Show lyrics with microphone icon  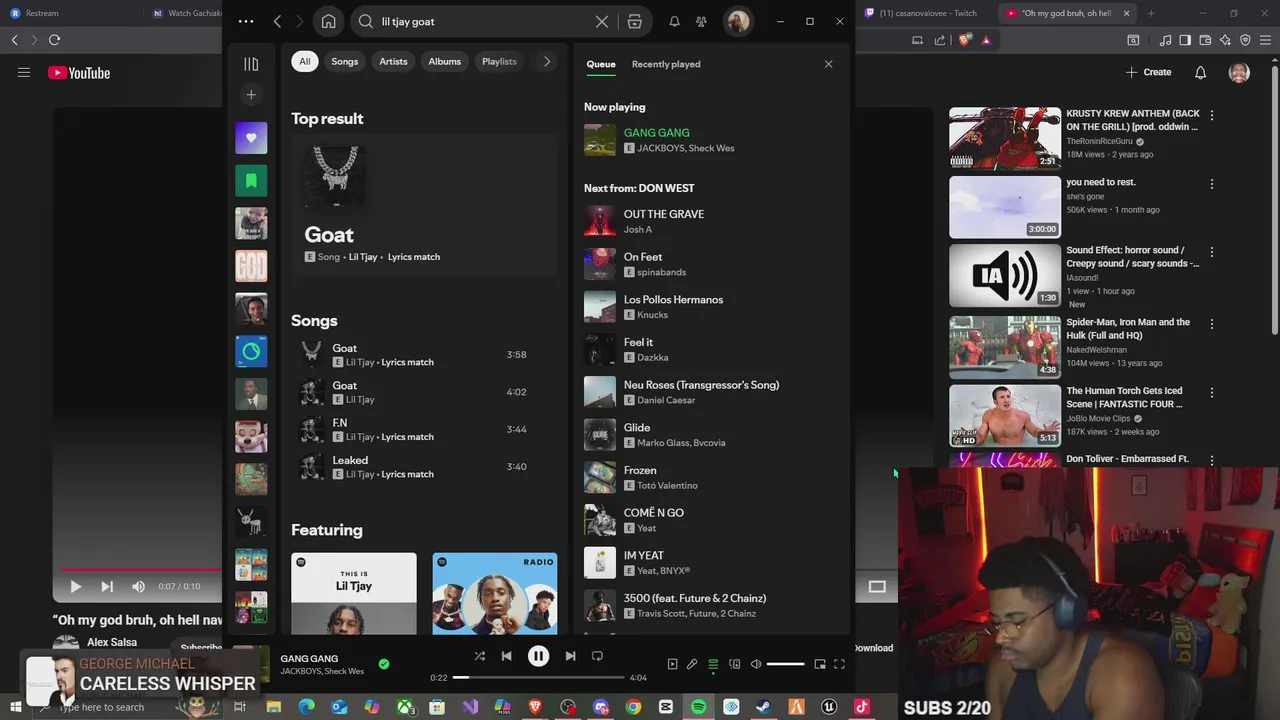coord(692,664)
